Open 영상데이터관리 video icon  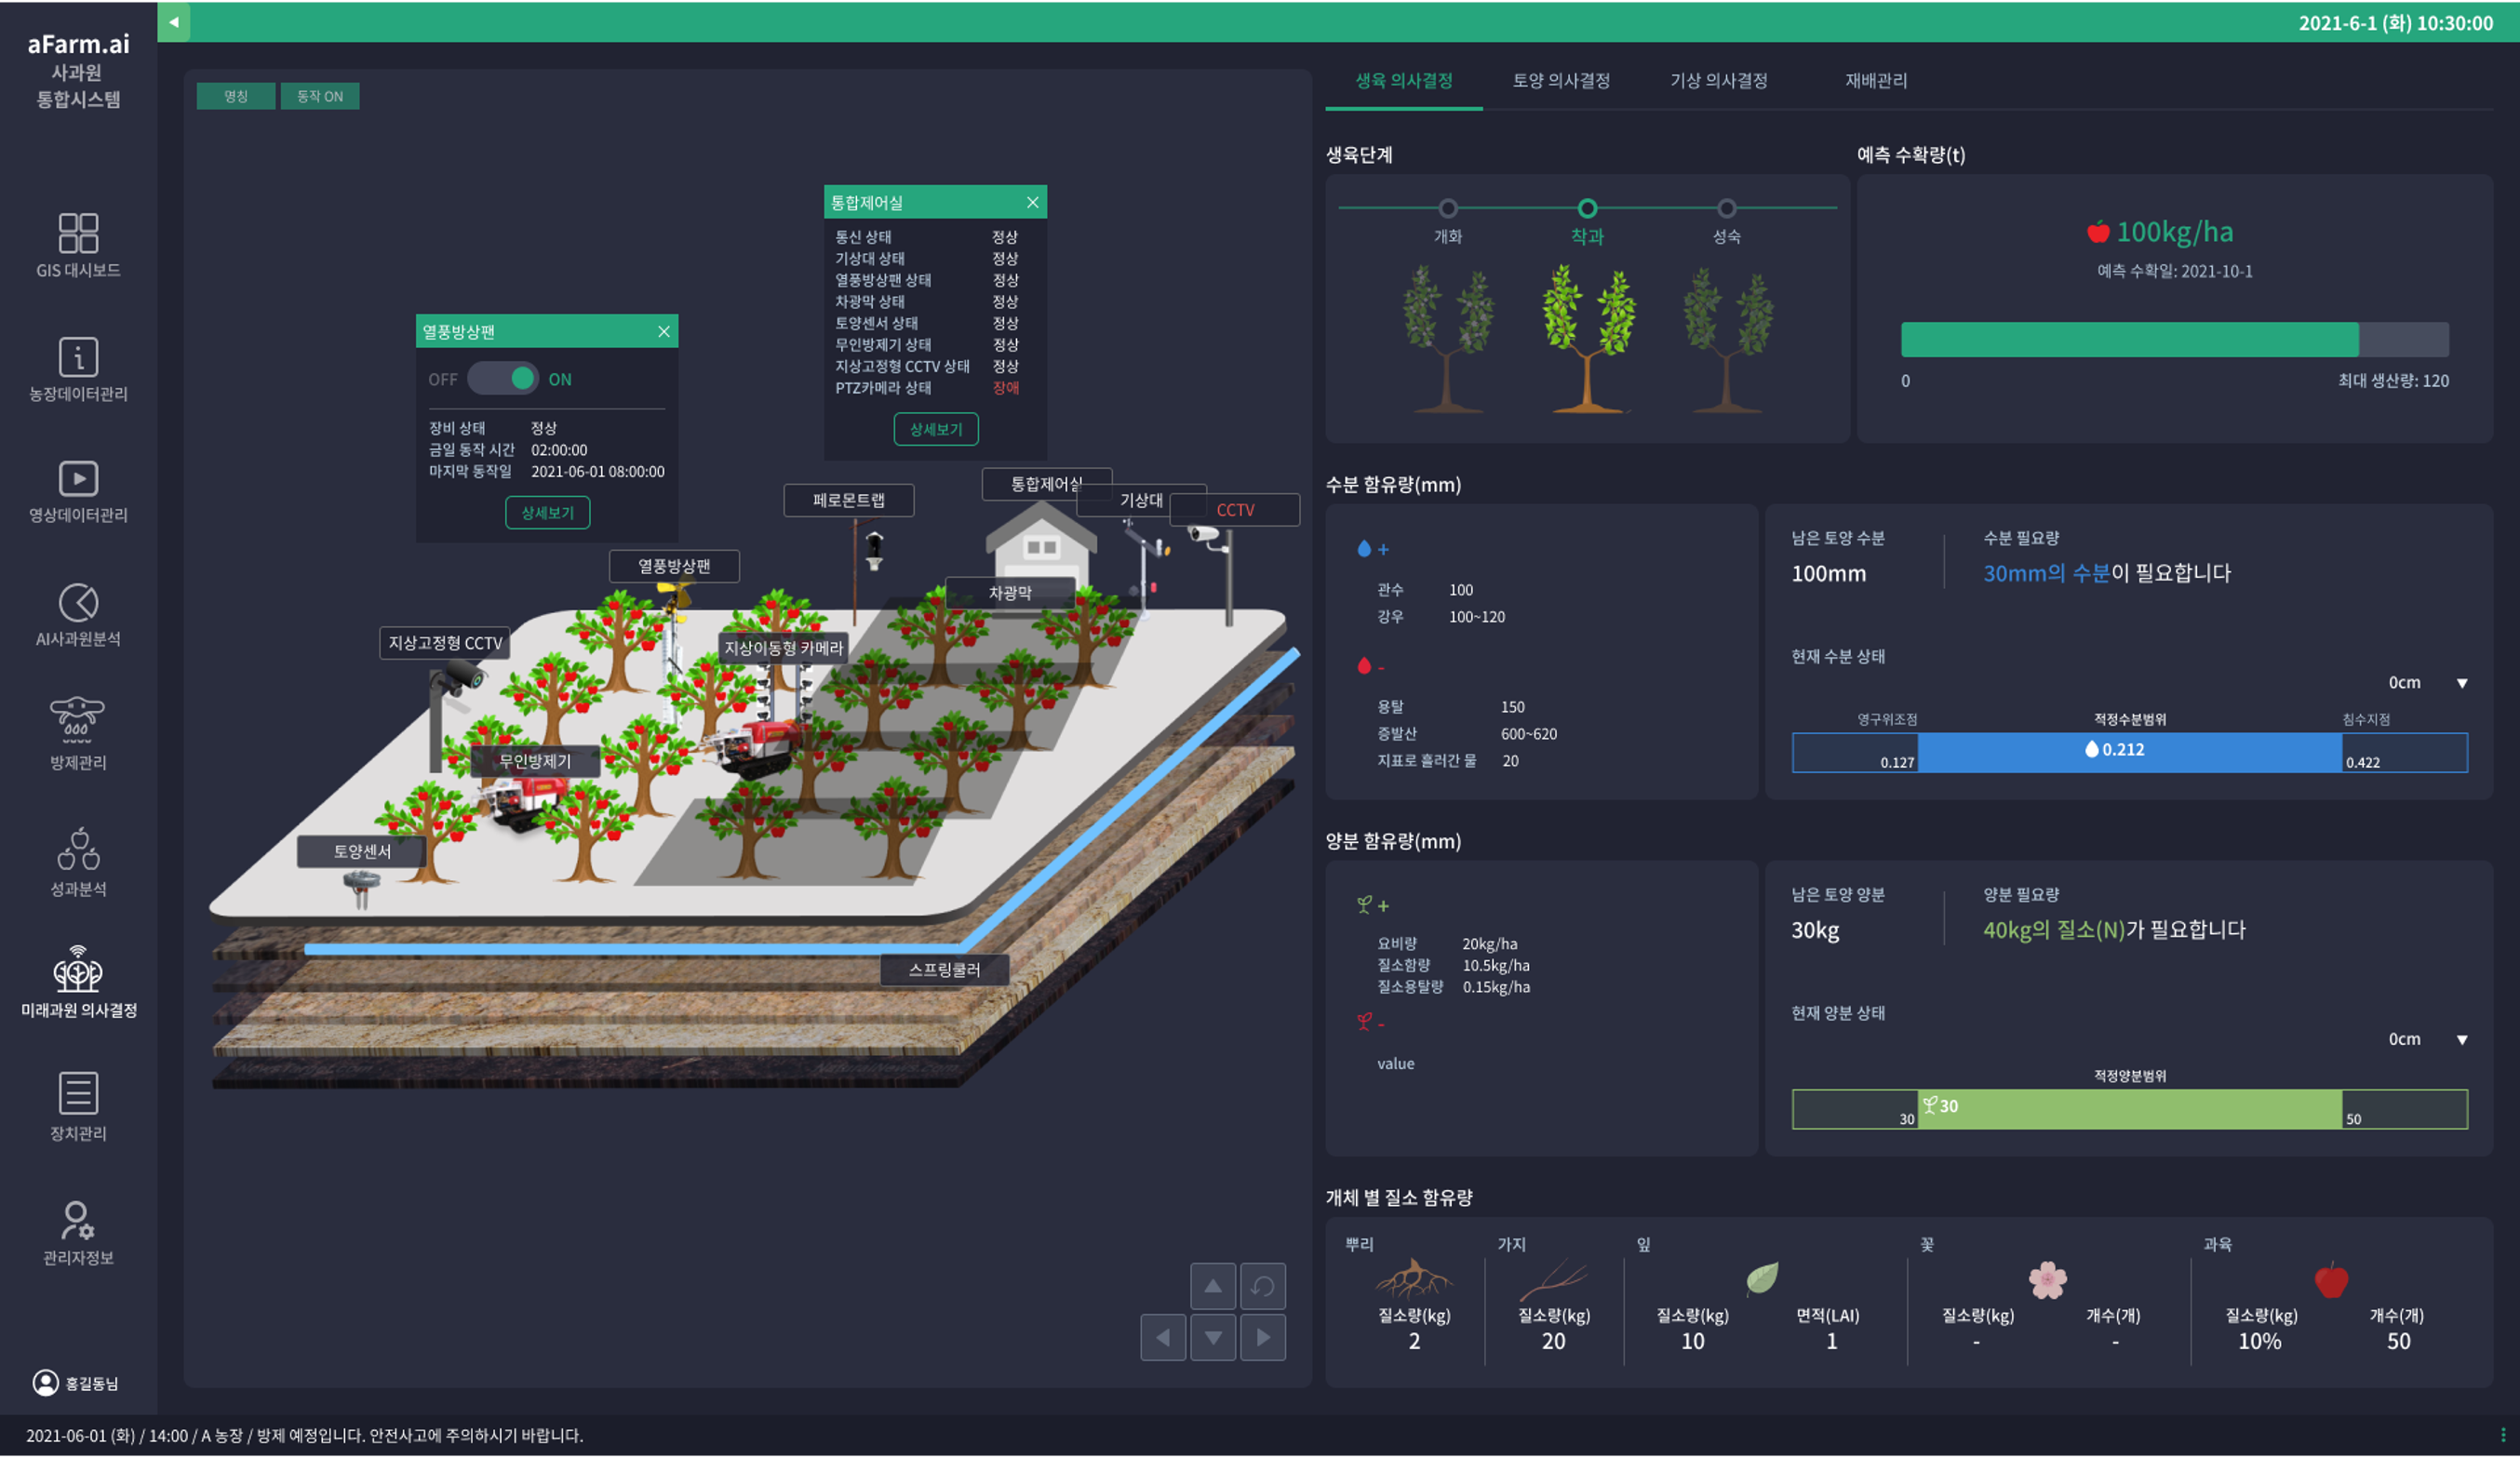(78, 479)
